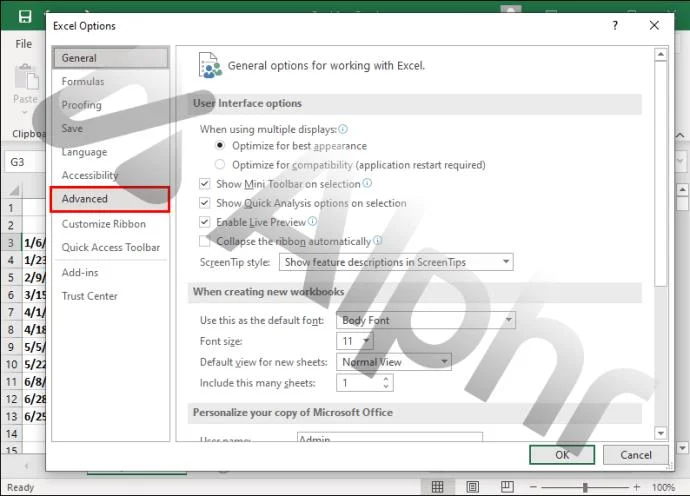Open the Accessibility options category
The height and width of the screenshot is (496, 690).
click(x=110, y=175)
